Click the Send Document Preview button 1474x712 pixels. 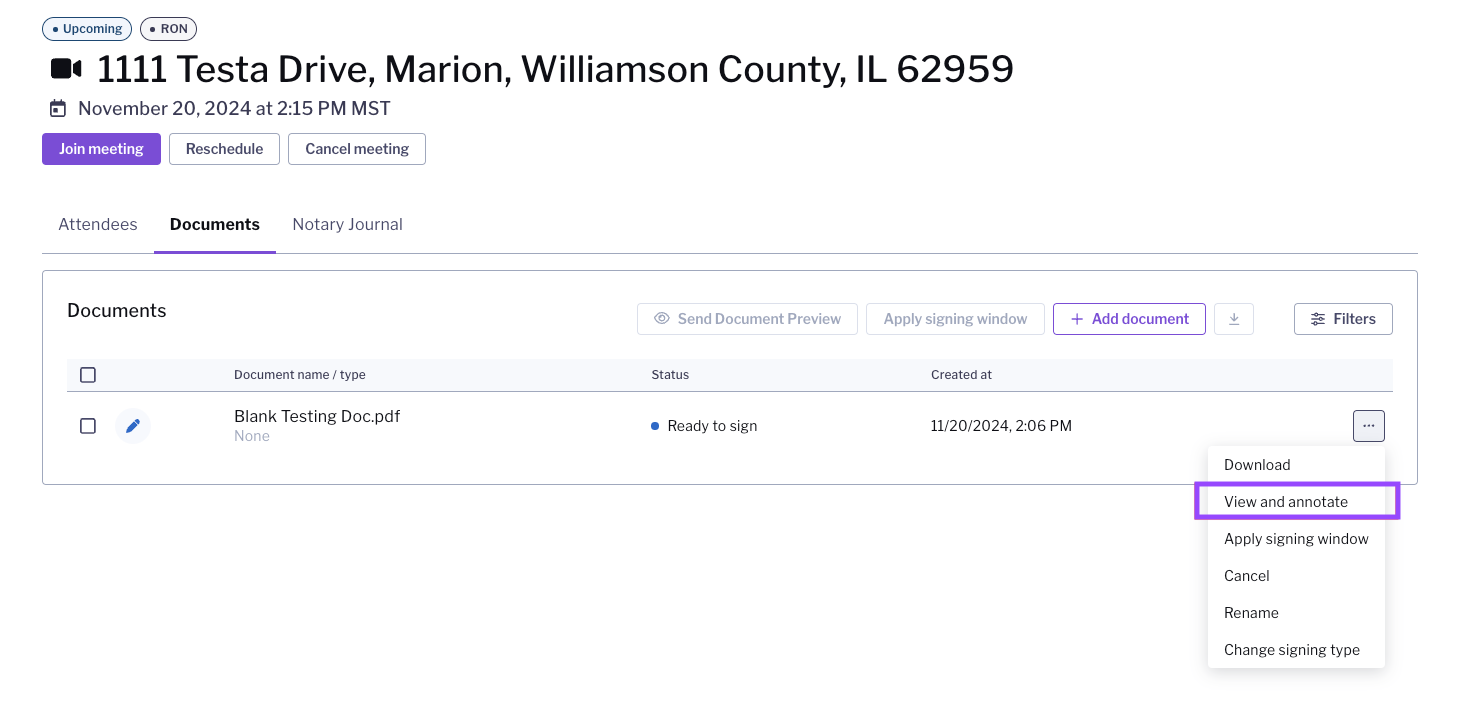[747, 319]
